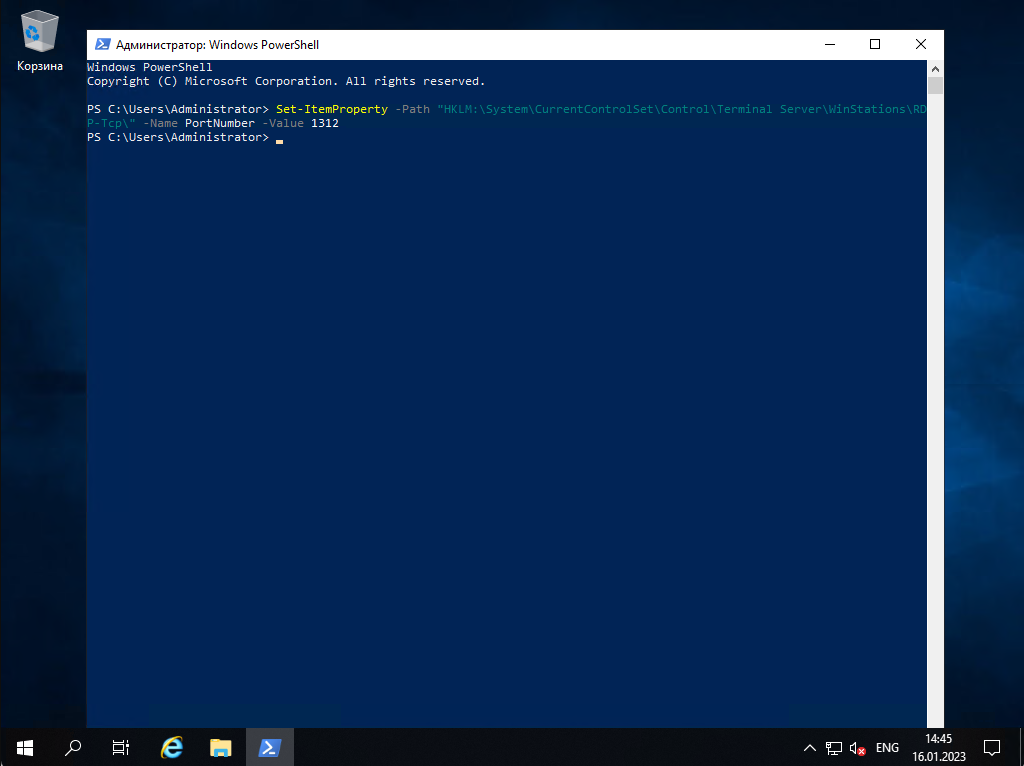Switch input language via ENG indicator
This screenshot has width=1024, height=766.
(887, 748)
